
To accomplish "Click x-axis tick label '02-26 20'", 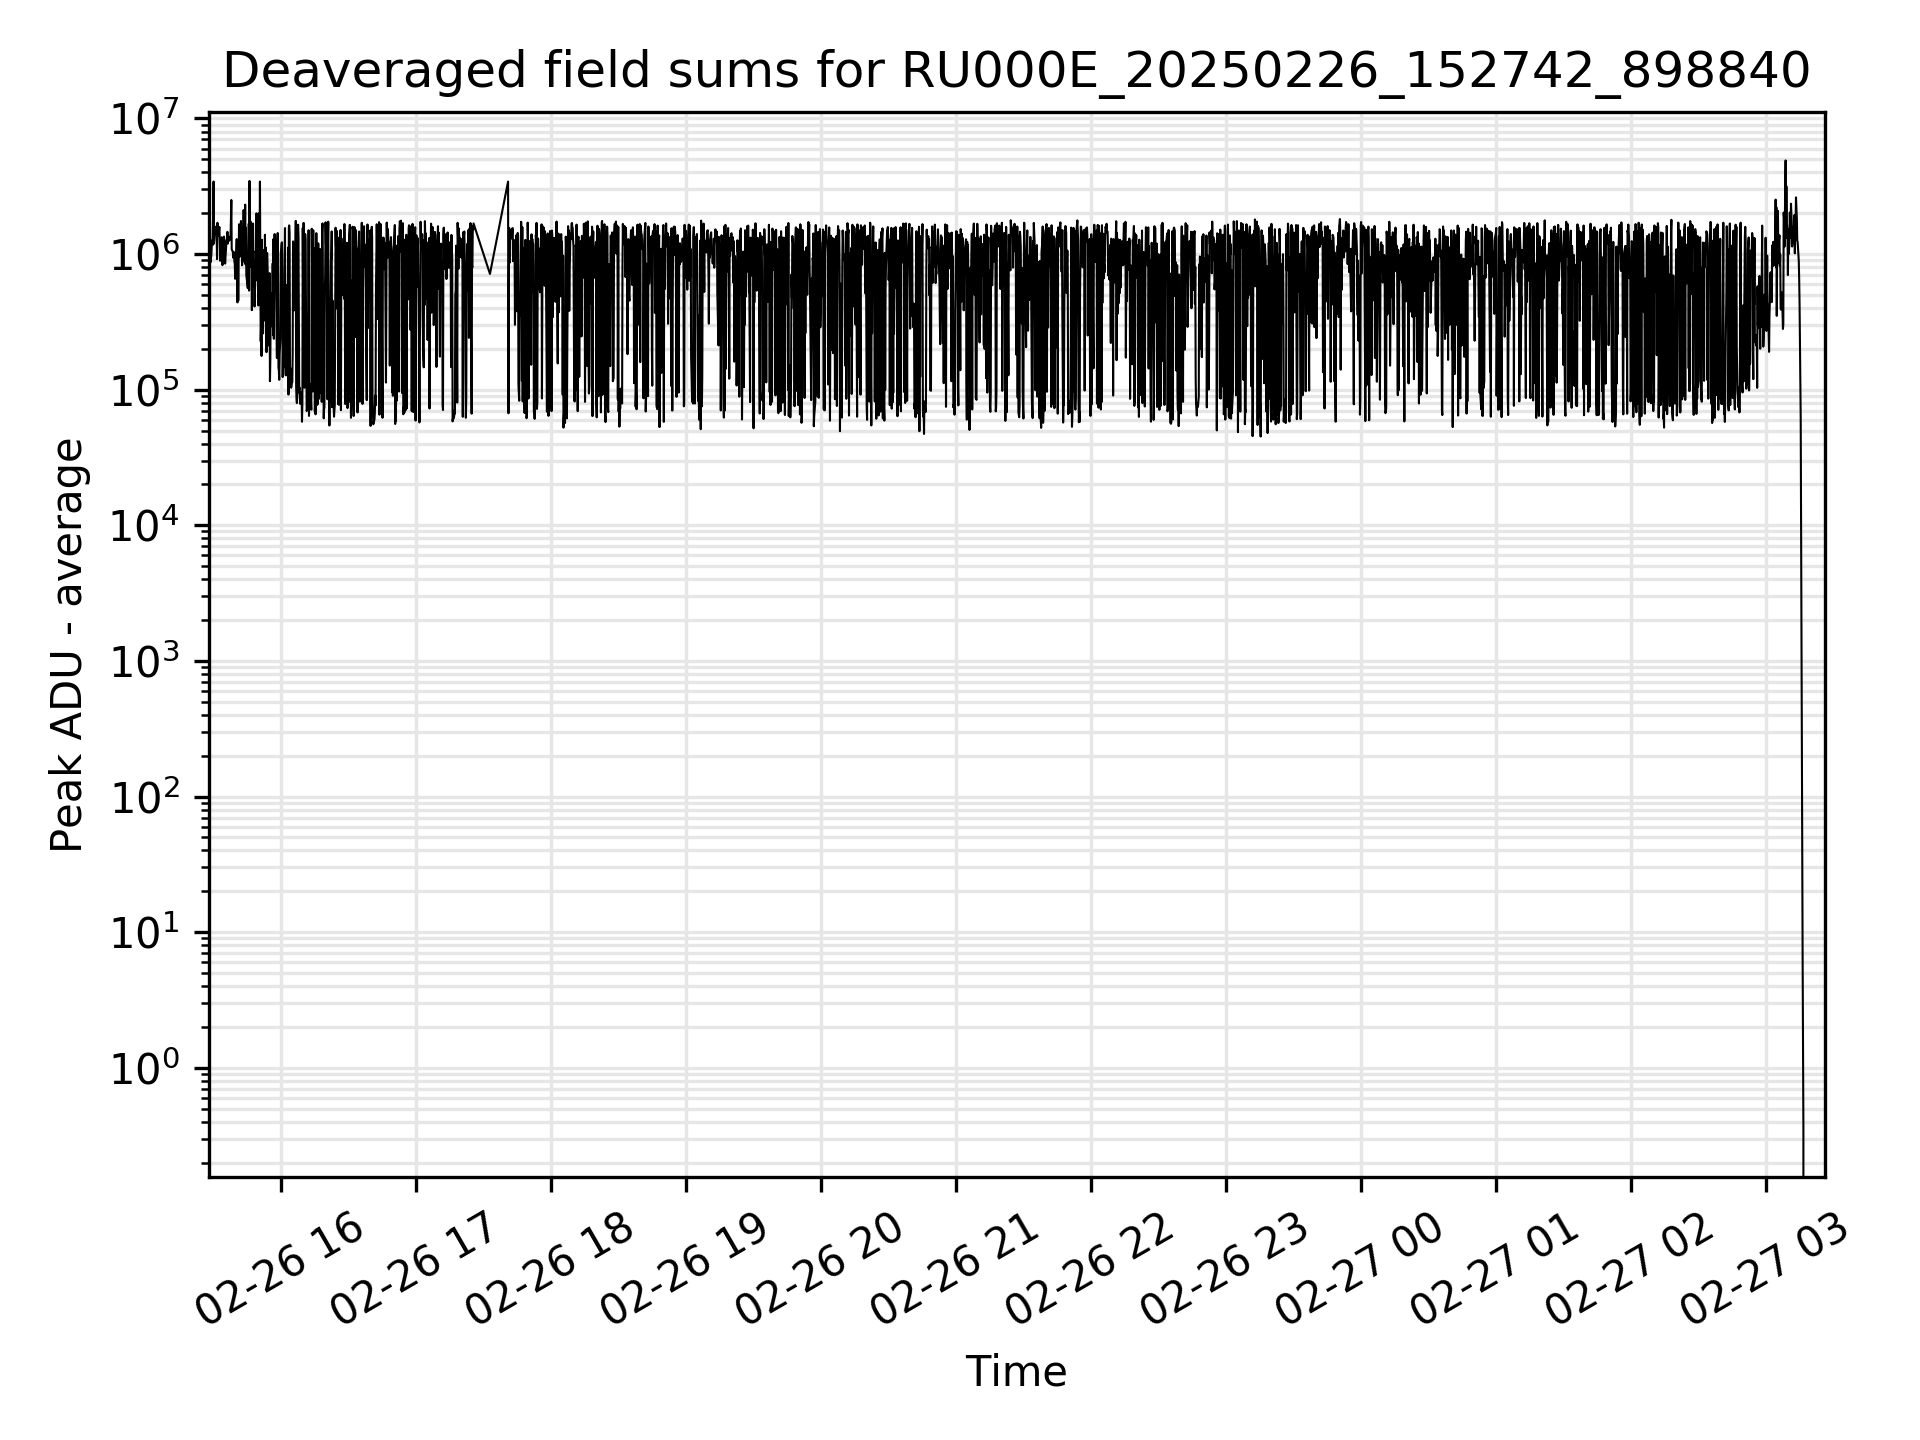I will (x=820, y=1270).
